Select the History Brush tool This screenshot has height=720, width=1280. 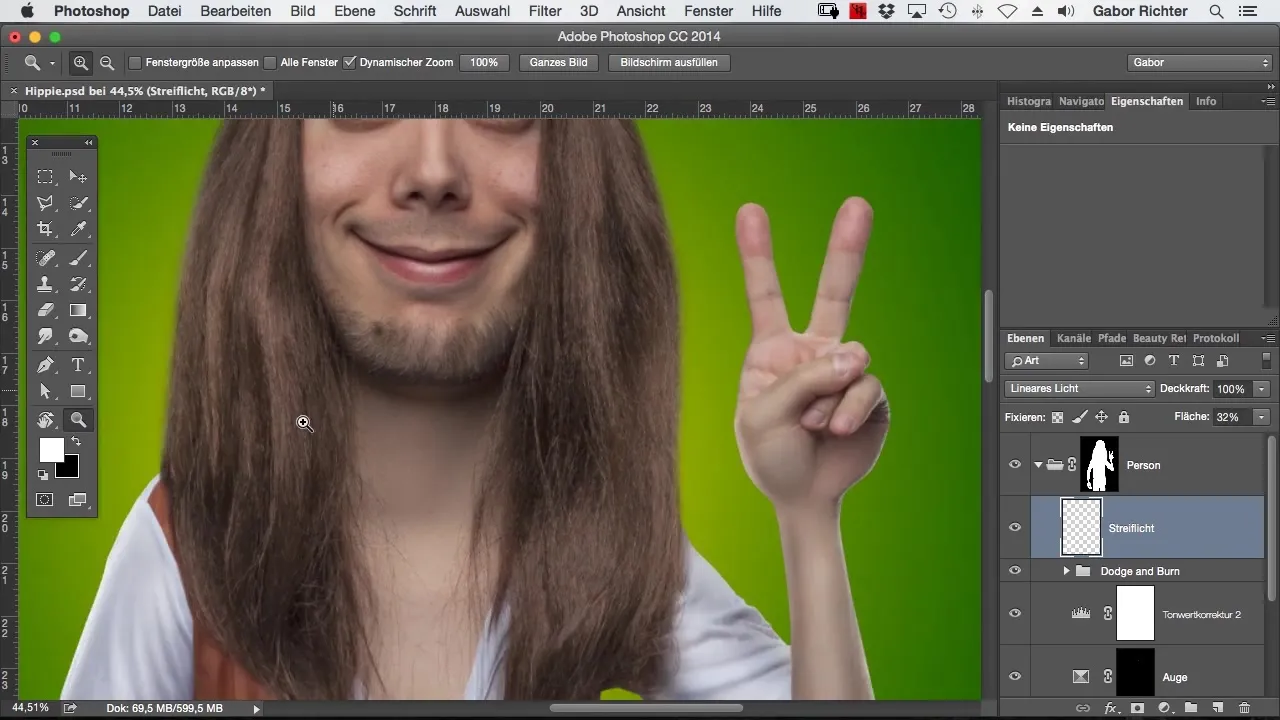[x=78, y=284]
